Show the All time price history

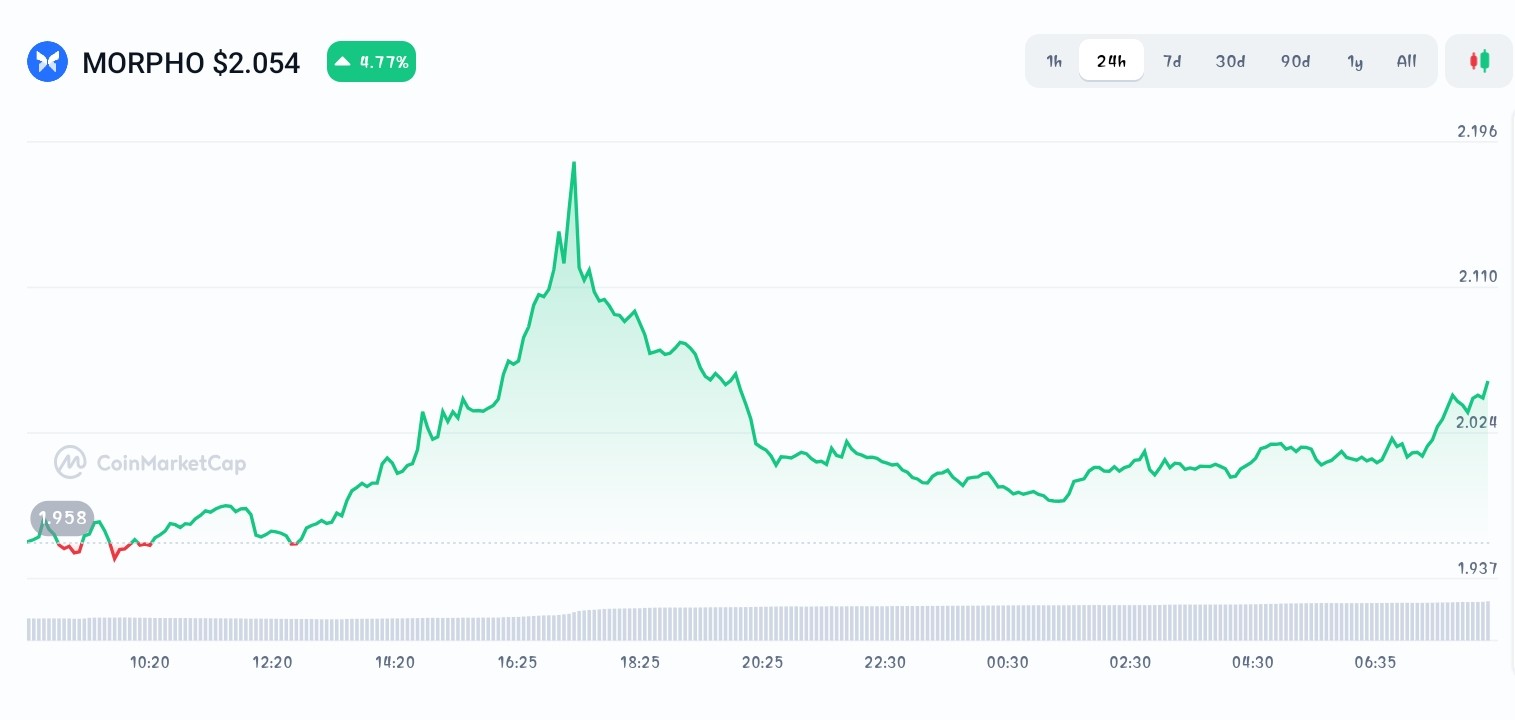tap(1406, 61)
